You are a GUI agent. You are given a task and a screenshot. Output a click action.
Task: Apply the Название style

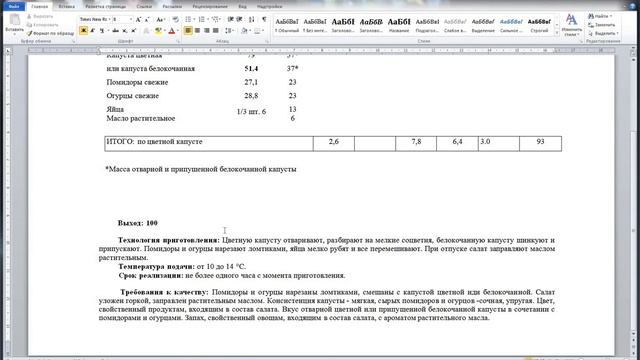tap(399, 25)
